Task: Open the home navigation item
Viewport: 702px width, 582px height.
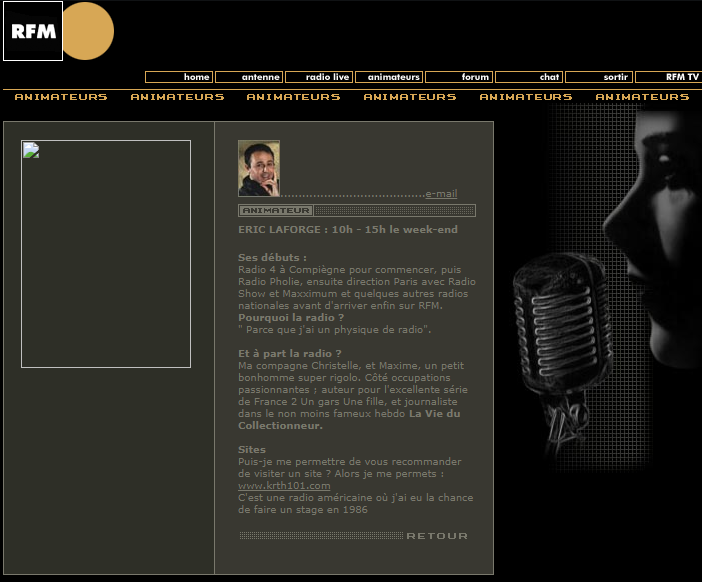Action: (179, 77)
